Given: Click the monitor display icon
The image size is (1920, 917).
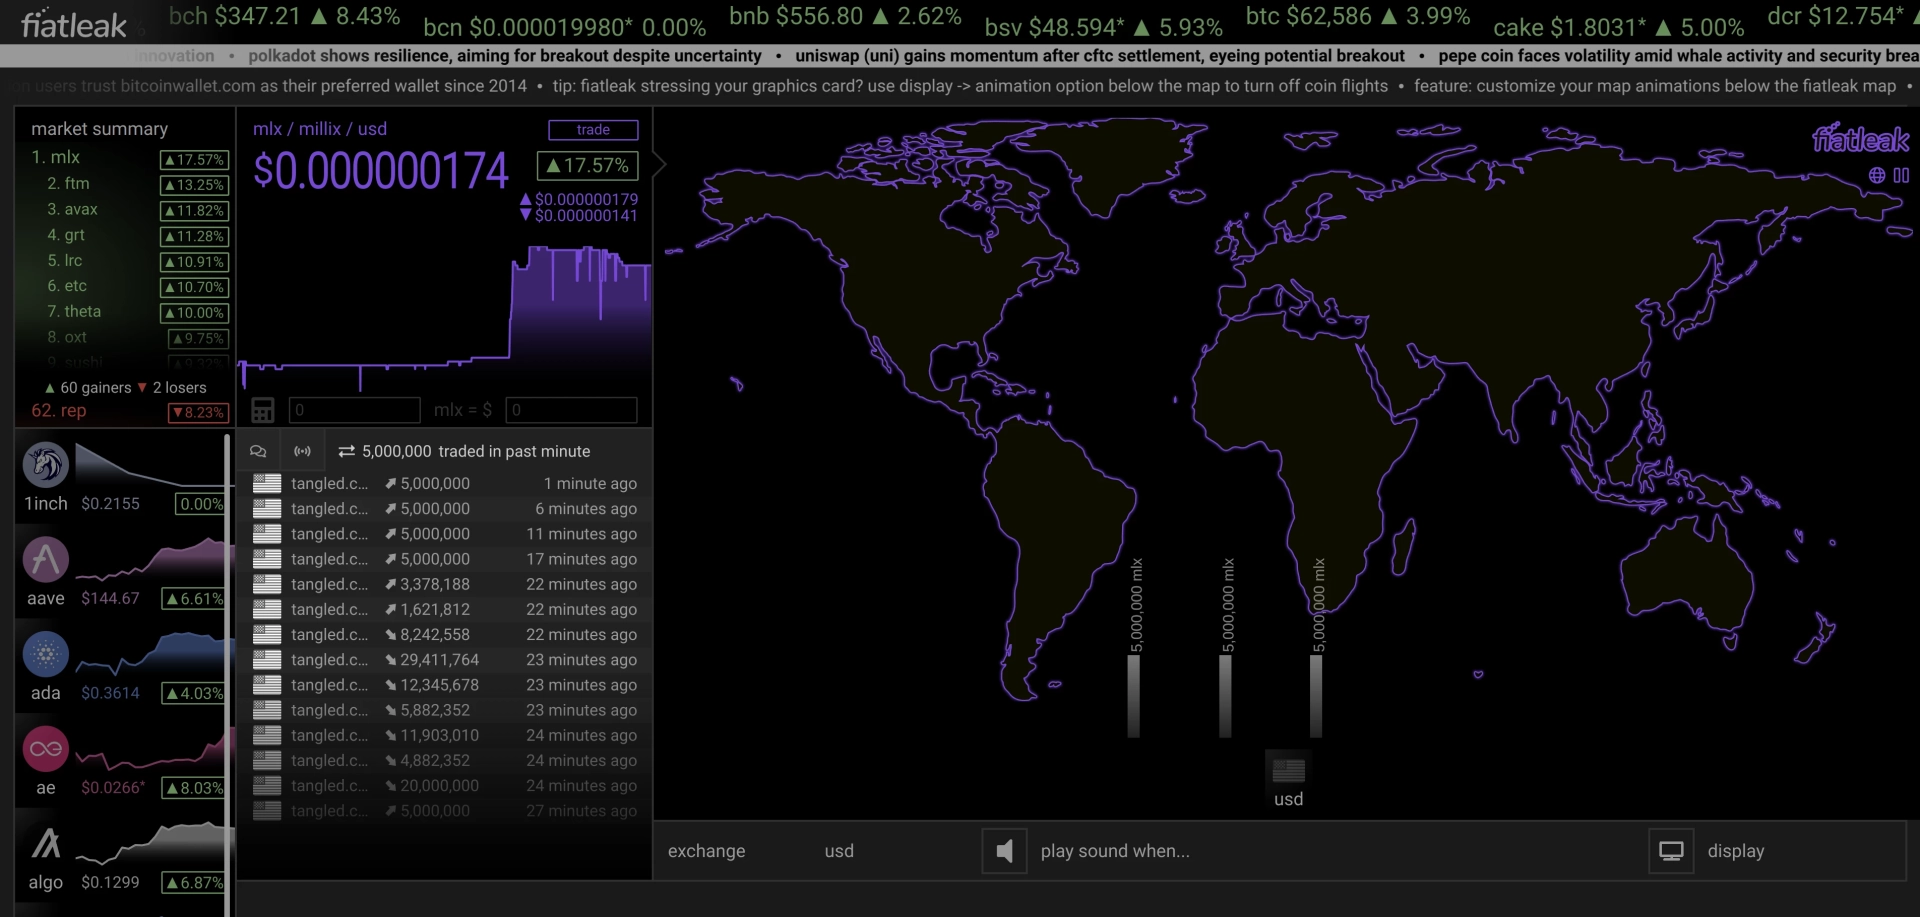Looking at the screenshot, I should coord(1671,851).
